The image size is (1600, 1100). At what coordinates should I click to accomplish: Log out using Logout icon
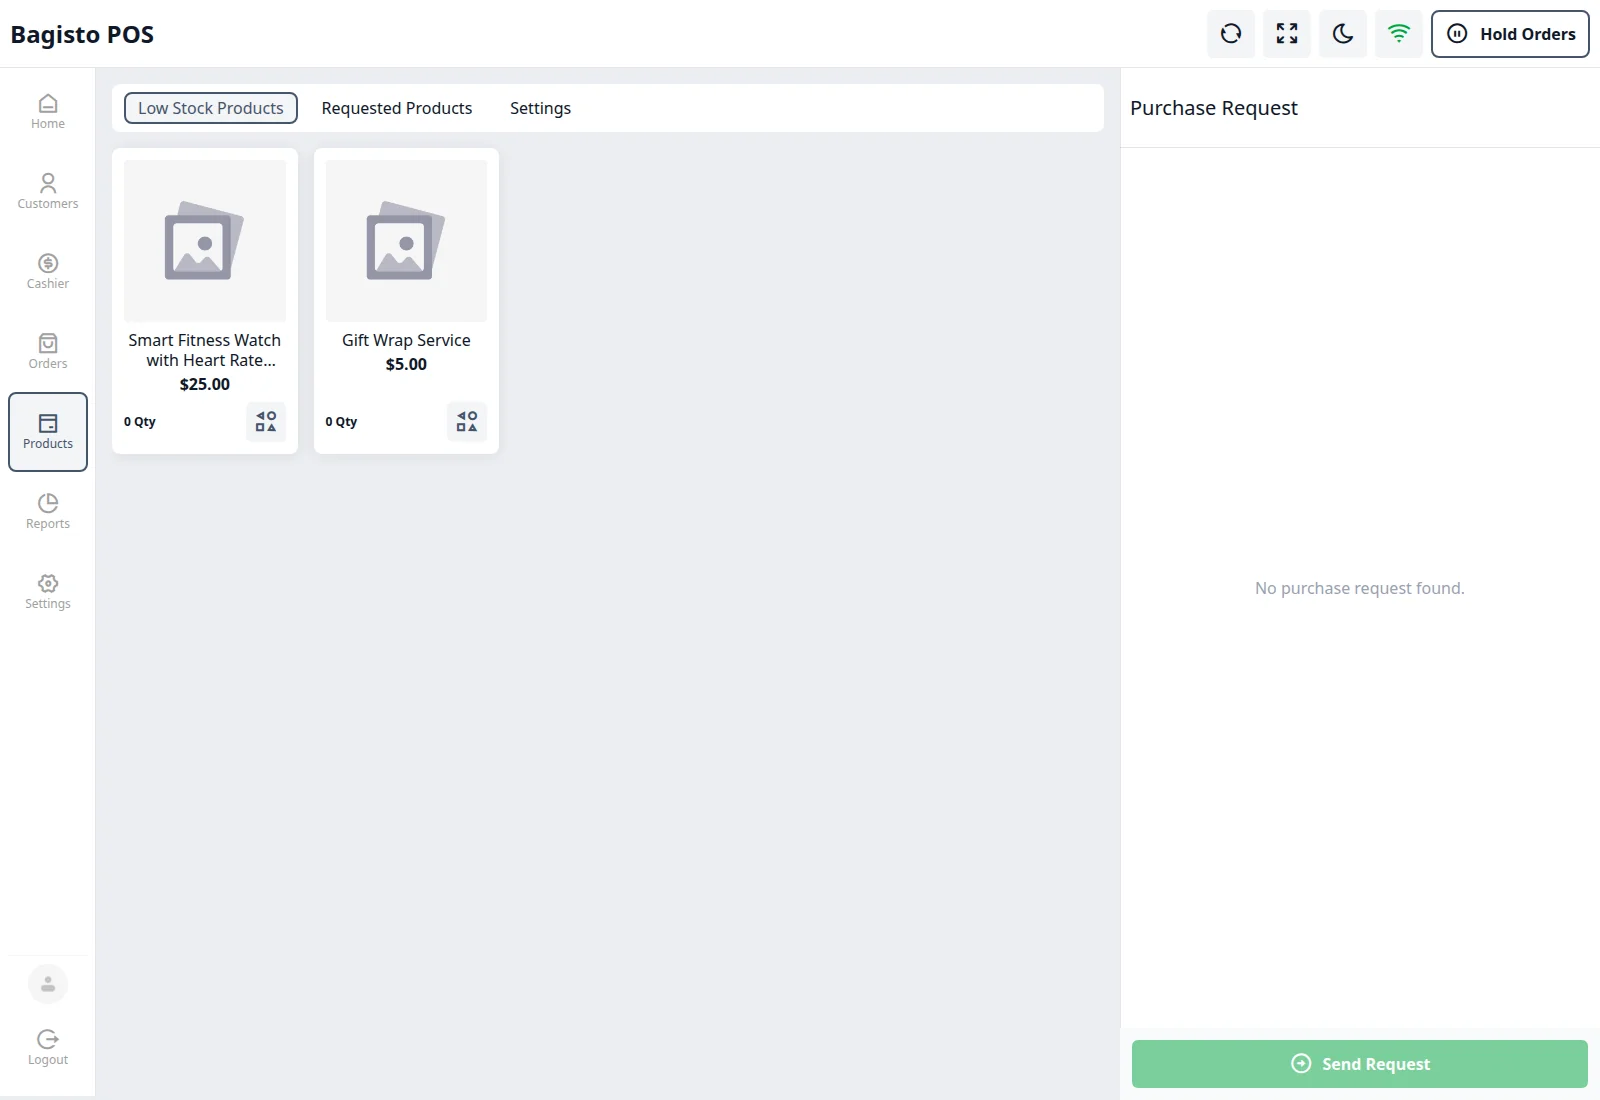48,1048
